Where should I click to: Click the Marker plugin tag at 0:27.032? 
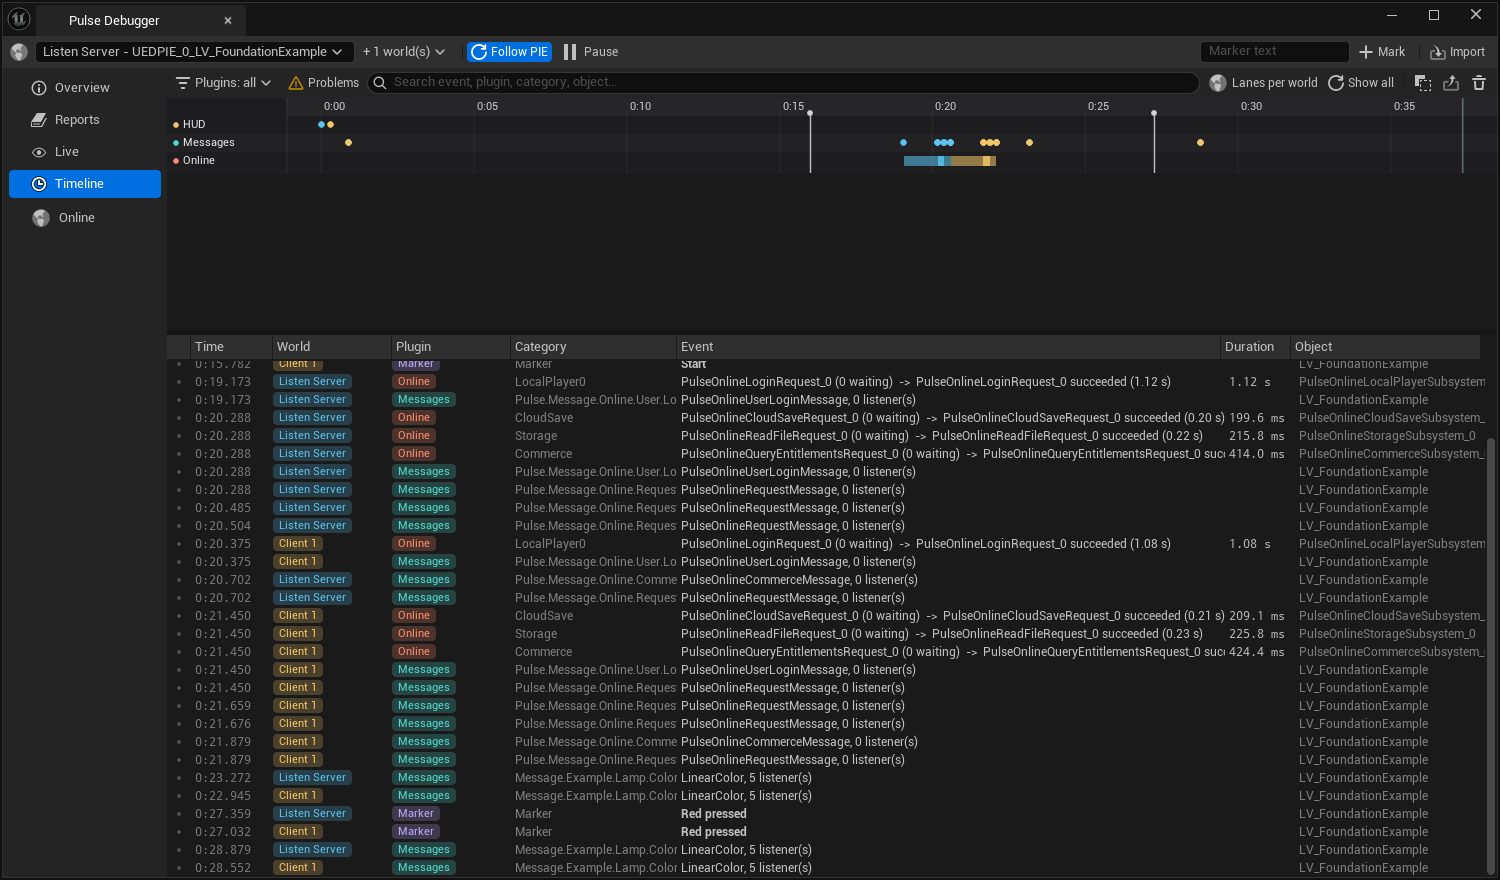coord(416,832)
